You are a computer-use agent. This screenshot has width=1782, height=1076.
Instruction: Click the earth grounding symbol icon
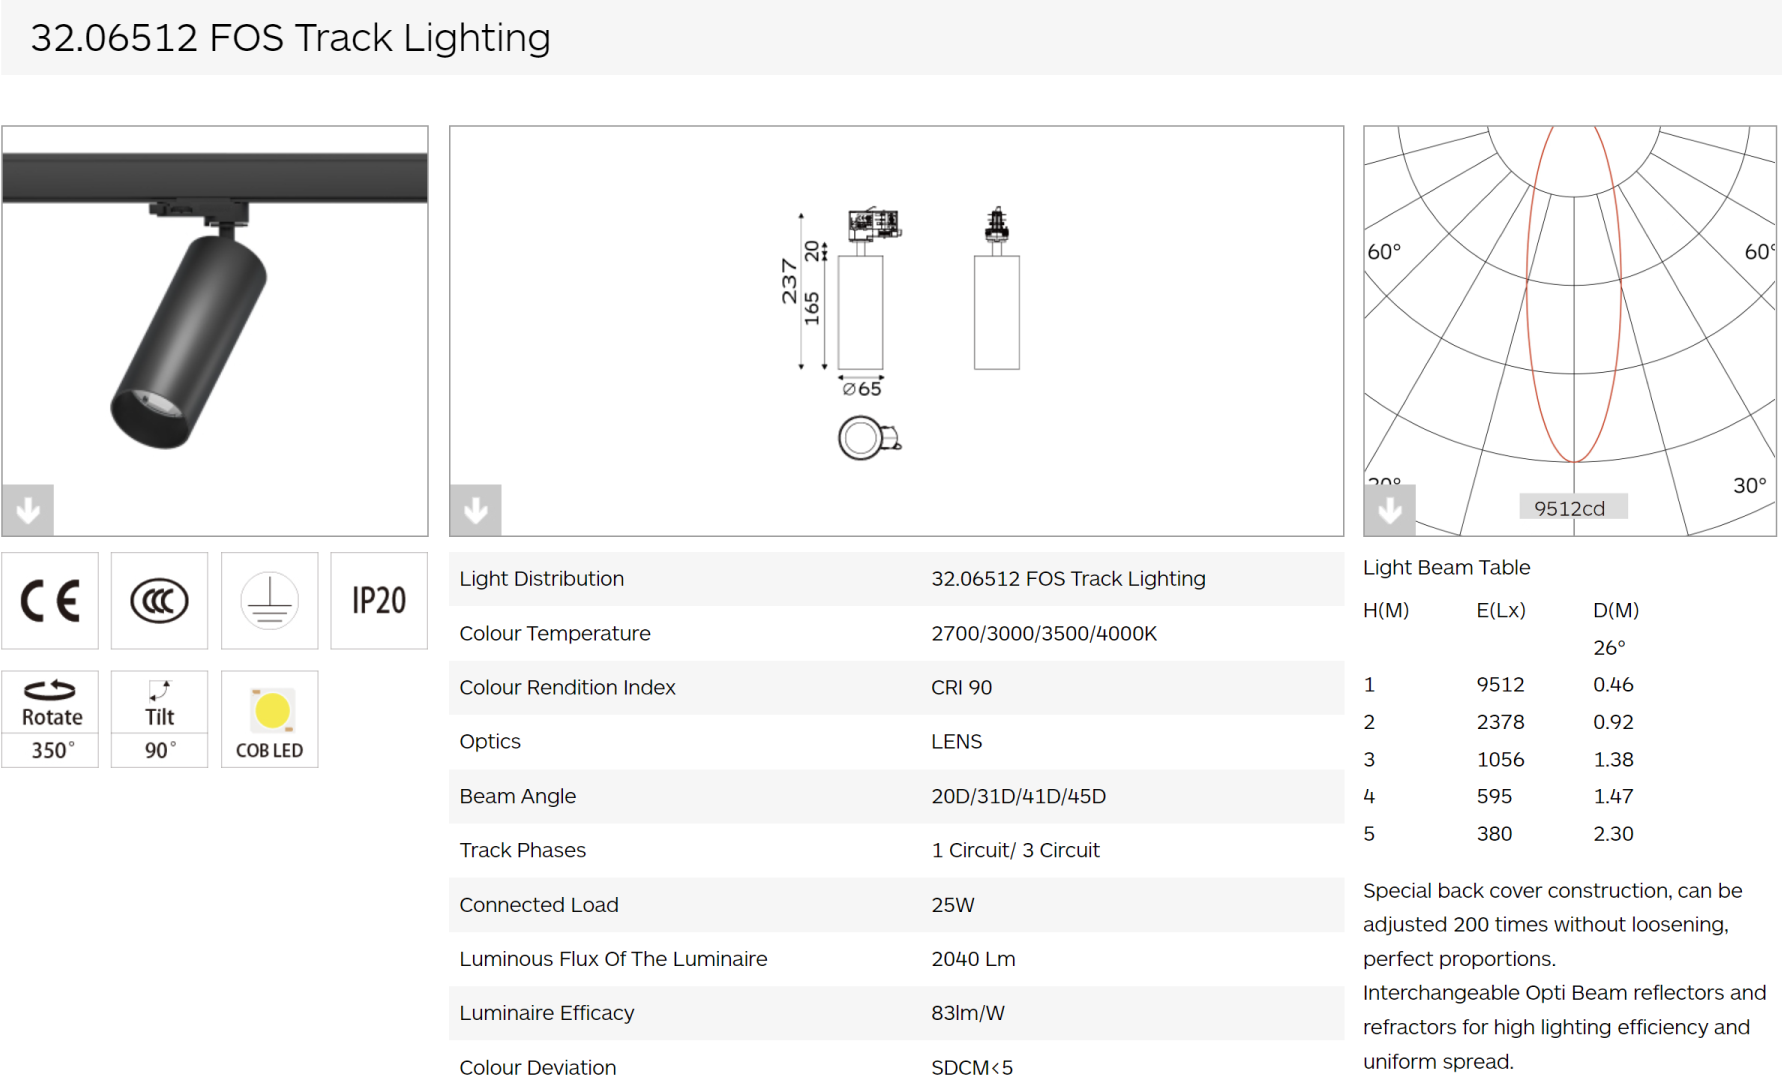pyautogui.click(x=269, y=601)
